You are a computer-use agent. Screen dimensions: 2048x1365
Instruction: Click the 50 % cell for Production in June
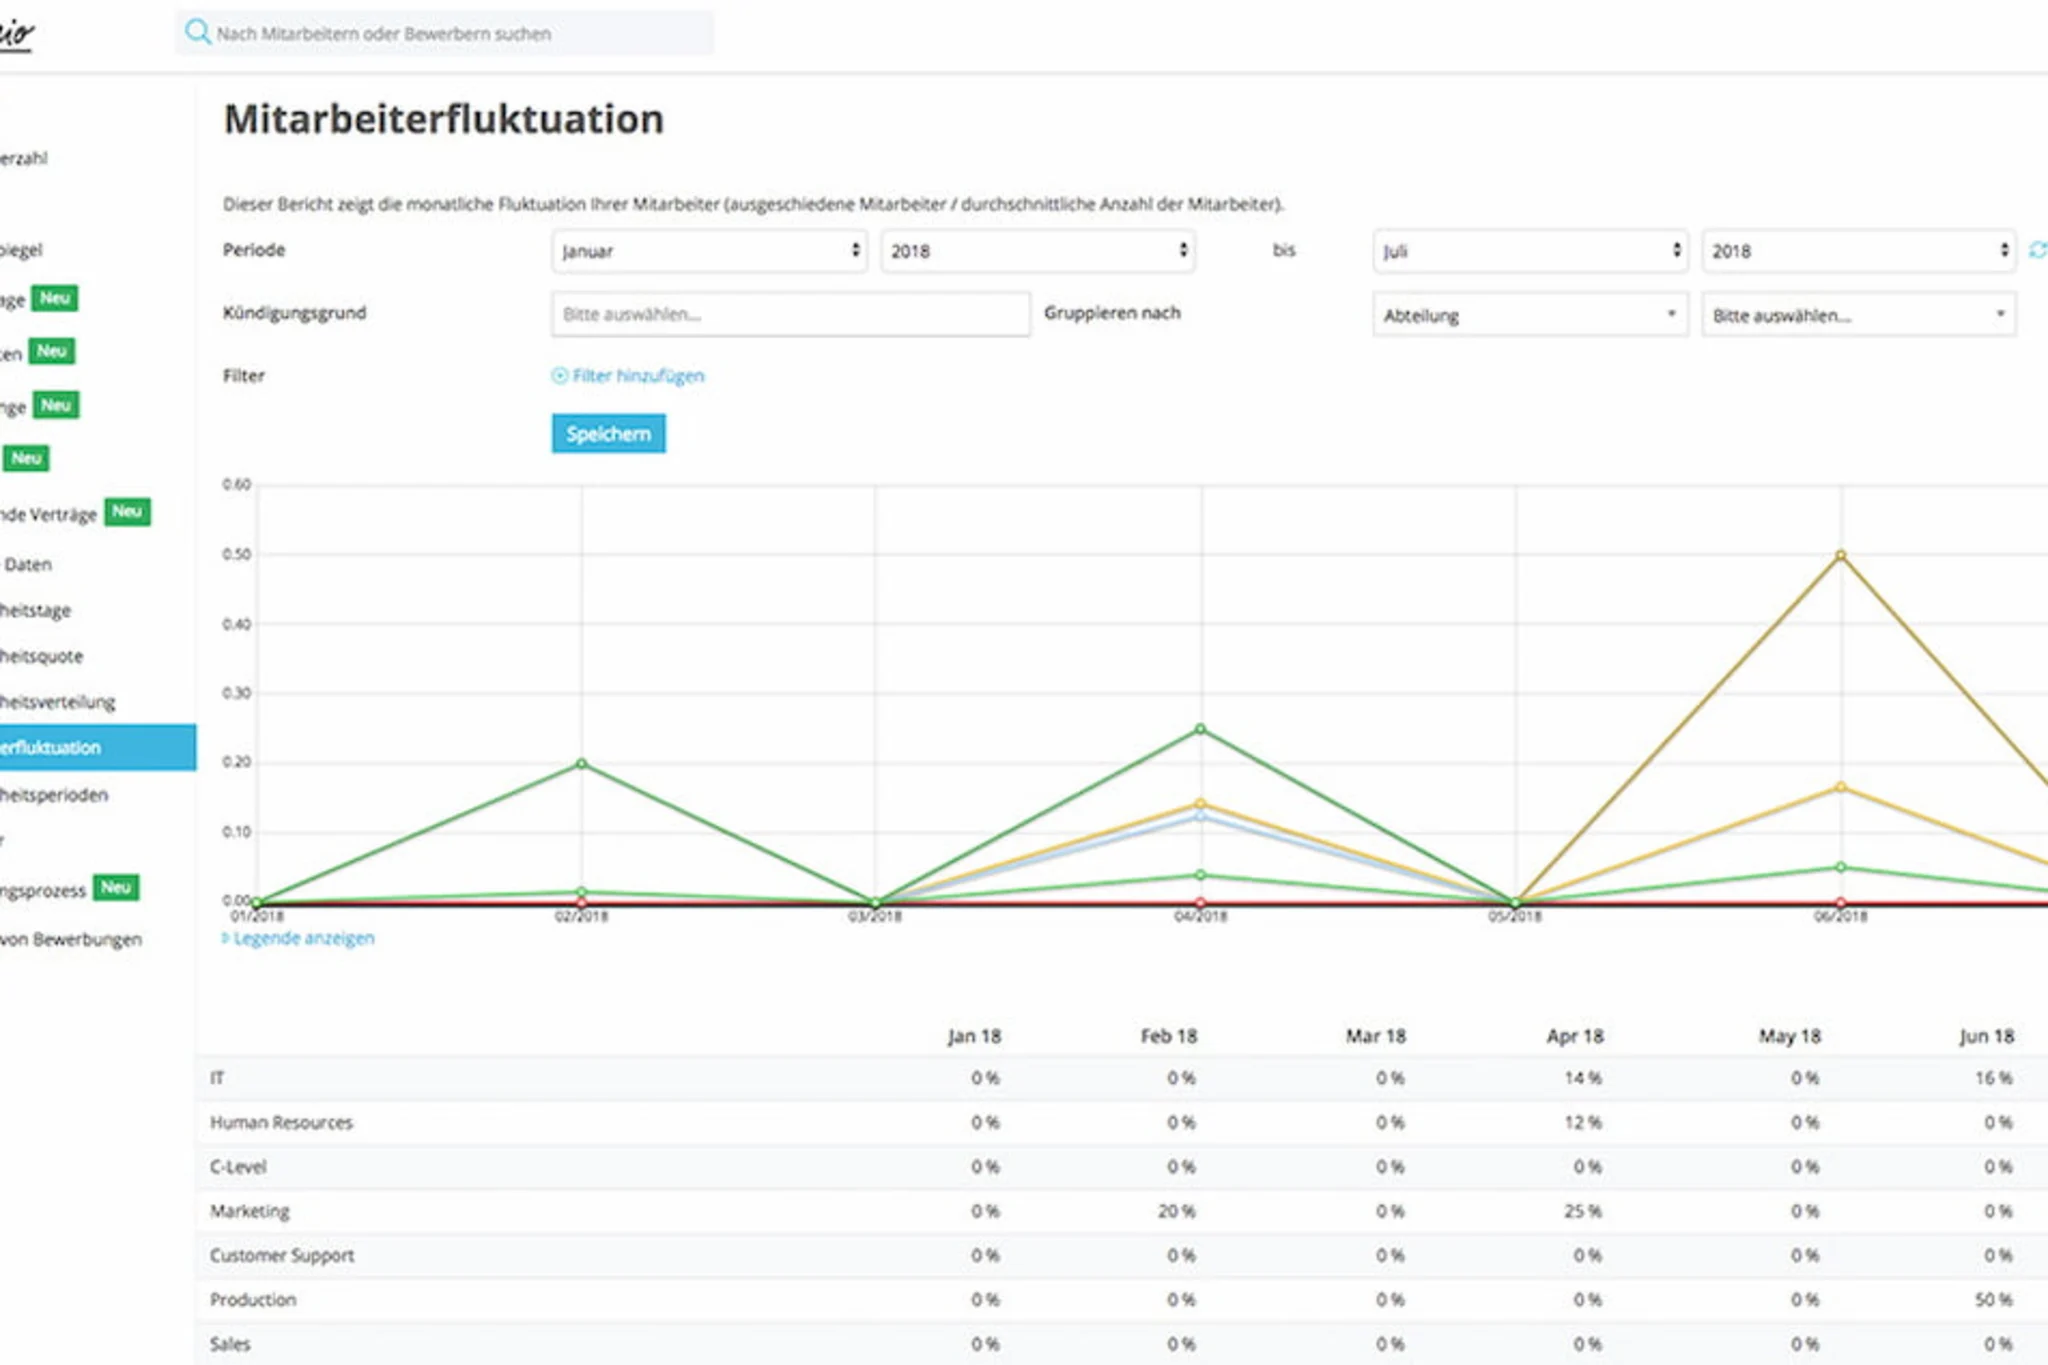pos(1994,1299)
